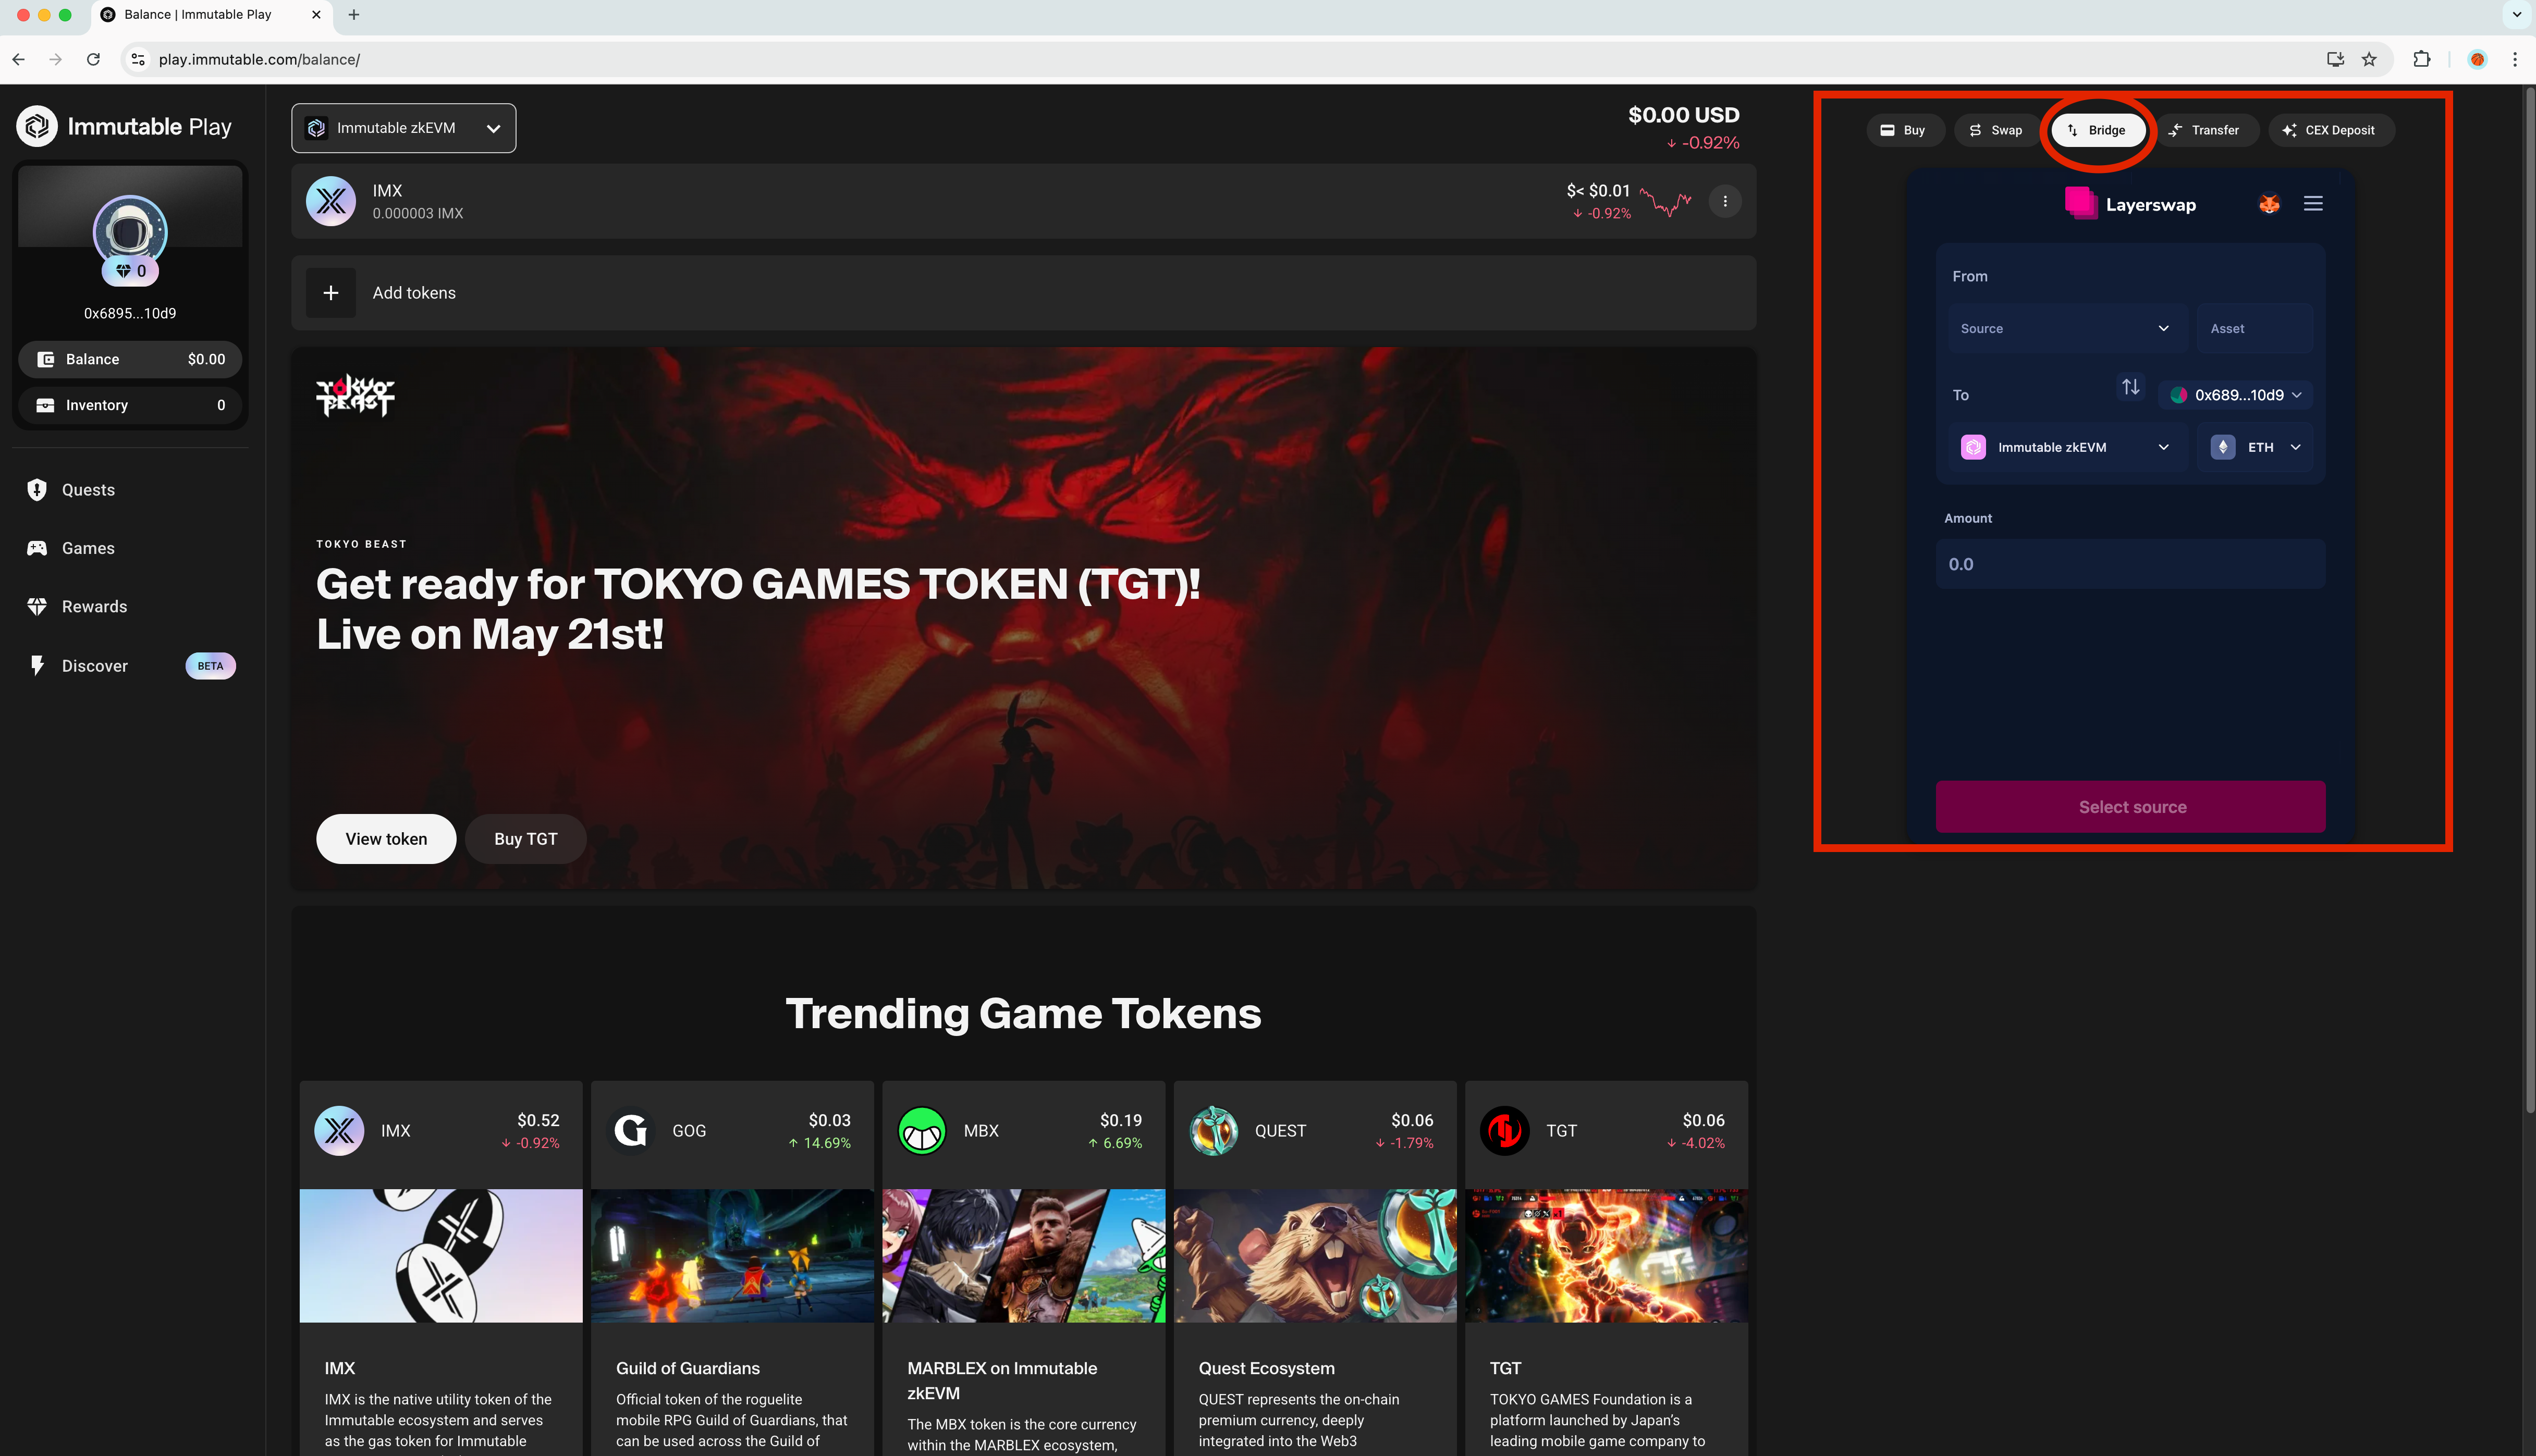Open the MARBLEX game thumbnail image
This screenshot has height=1456, width=2536.
click(1024, 1256)
